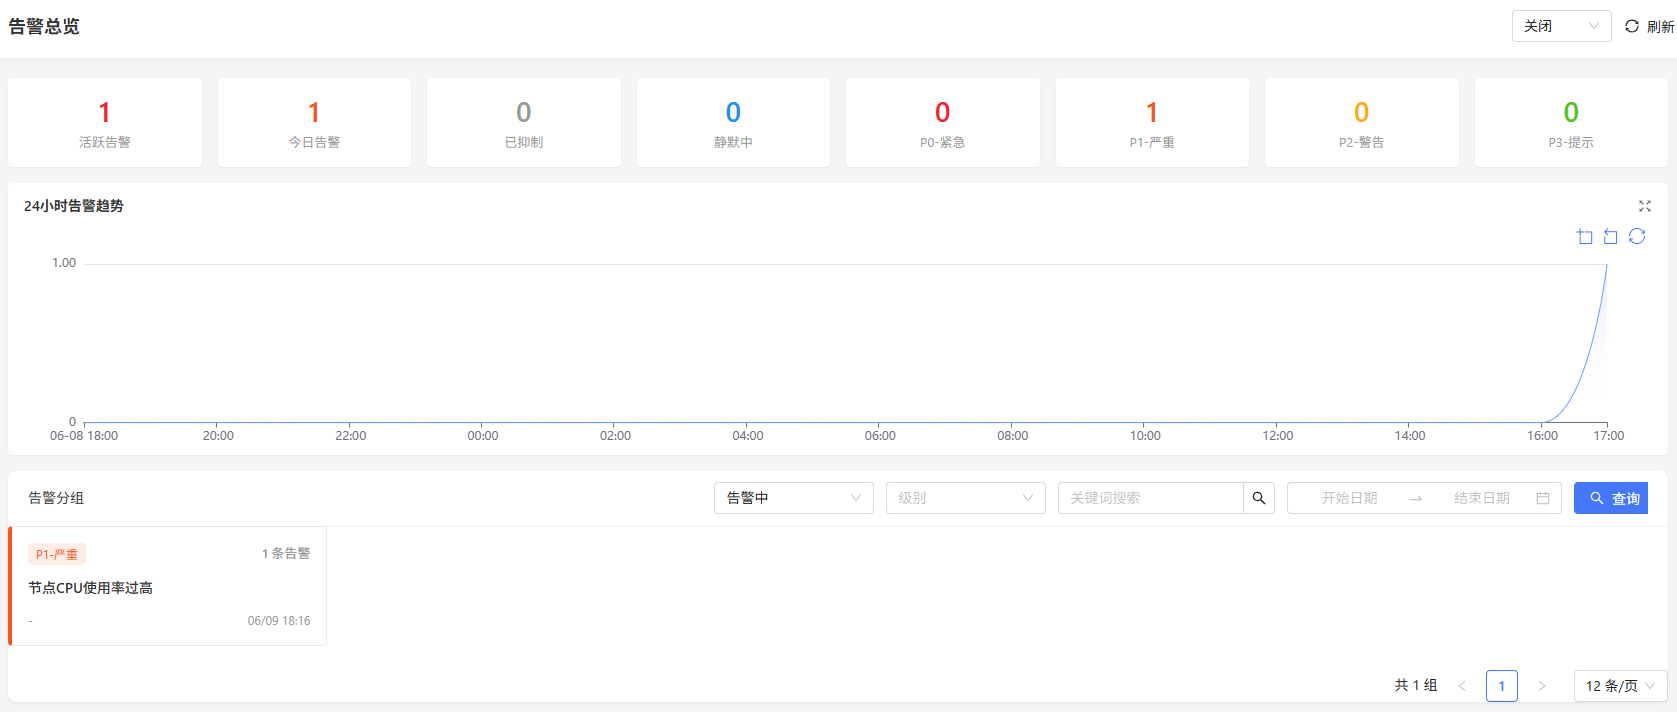The image size is (1677, 712).
Task: Click the 告警分组 section title
Action: (56, 498)
